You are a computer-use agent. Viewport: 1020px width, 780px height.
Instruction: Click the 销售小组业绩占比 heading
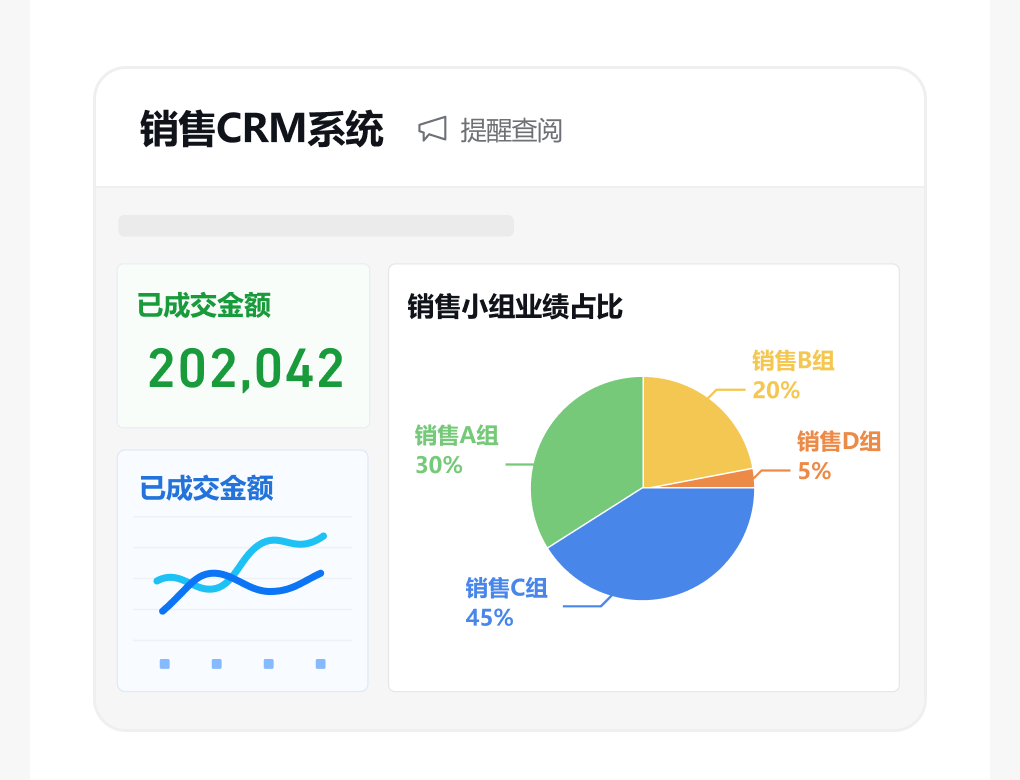[515, 306]
